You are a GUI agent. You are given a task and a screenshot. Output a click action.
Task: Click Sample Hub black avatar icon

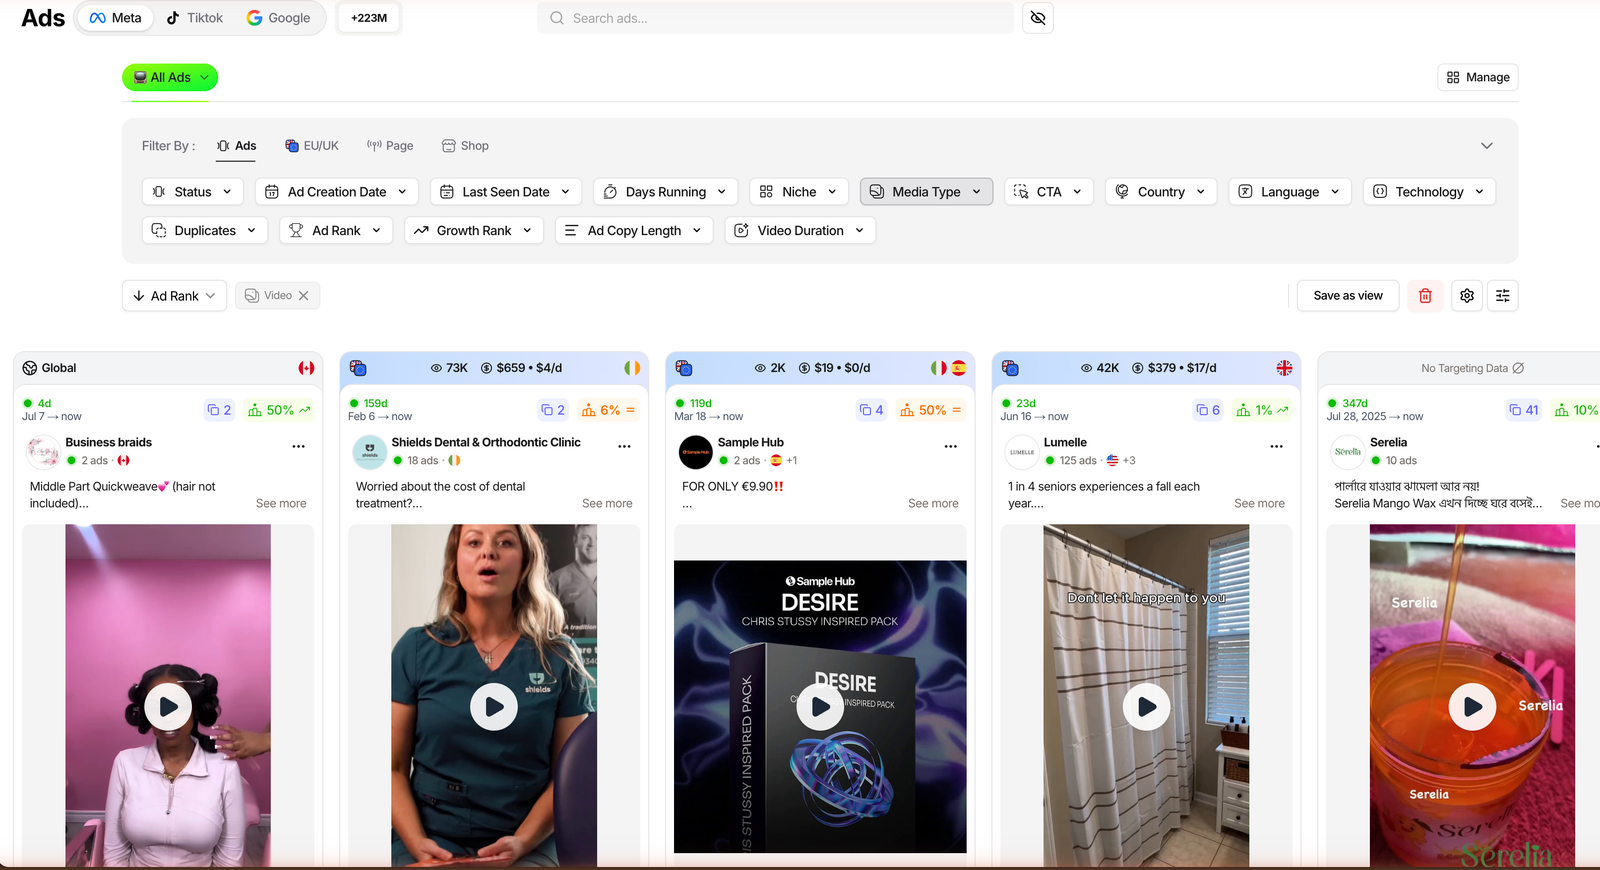[x=696, y=452]
